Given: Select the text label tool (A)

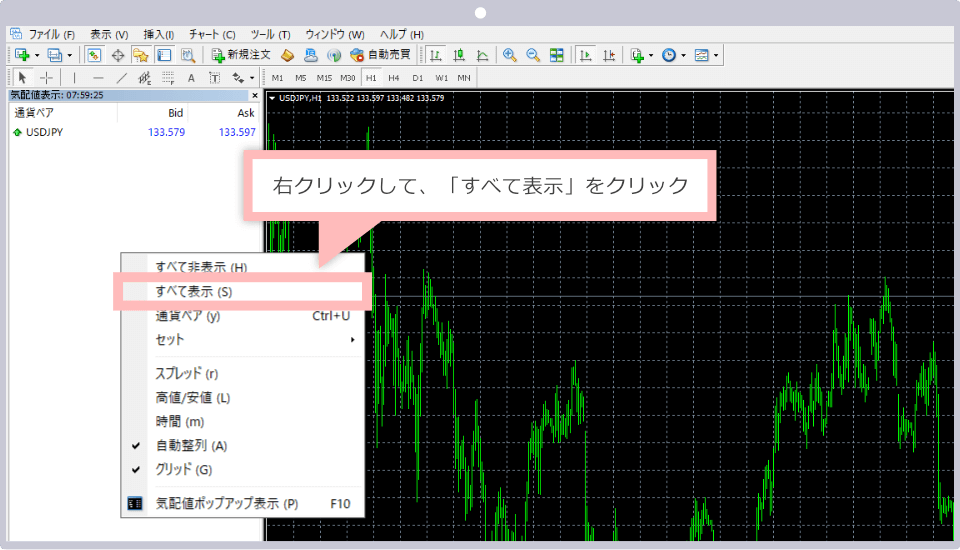Looking at the screenshot, I should [x=191, y=78].
